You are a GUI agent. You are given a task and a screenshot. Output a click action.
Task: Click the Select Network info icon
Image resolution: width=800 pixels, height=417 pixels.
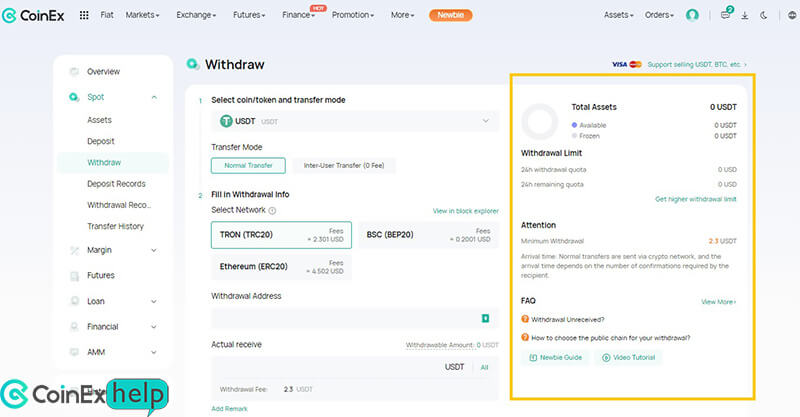pos(272,211)
